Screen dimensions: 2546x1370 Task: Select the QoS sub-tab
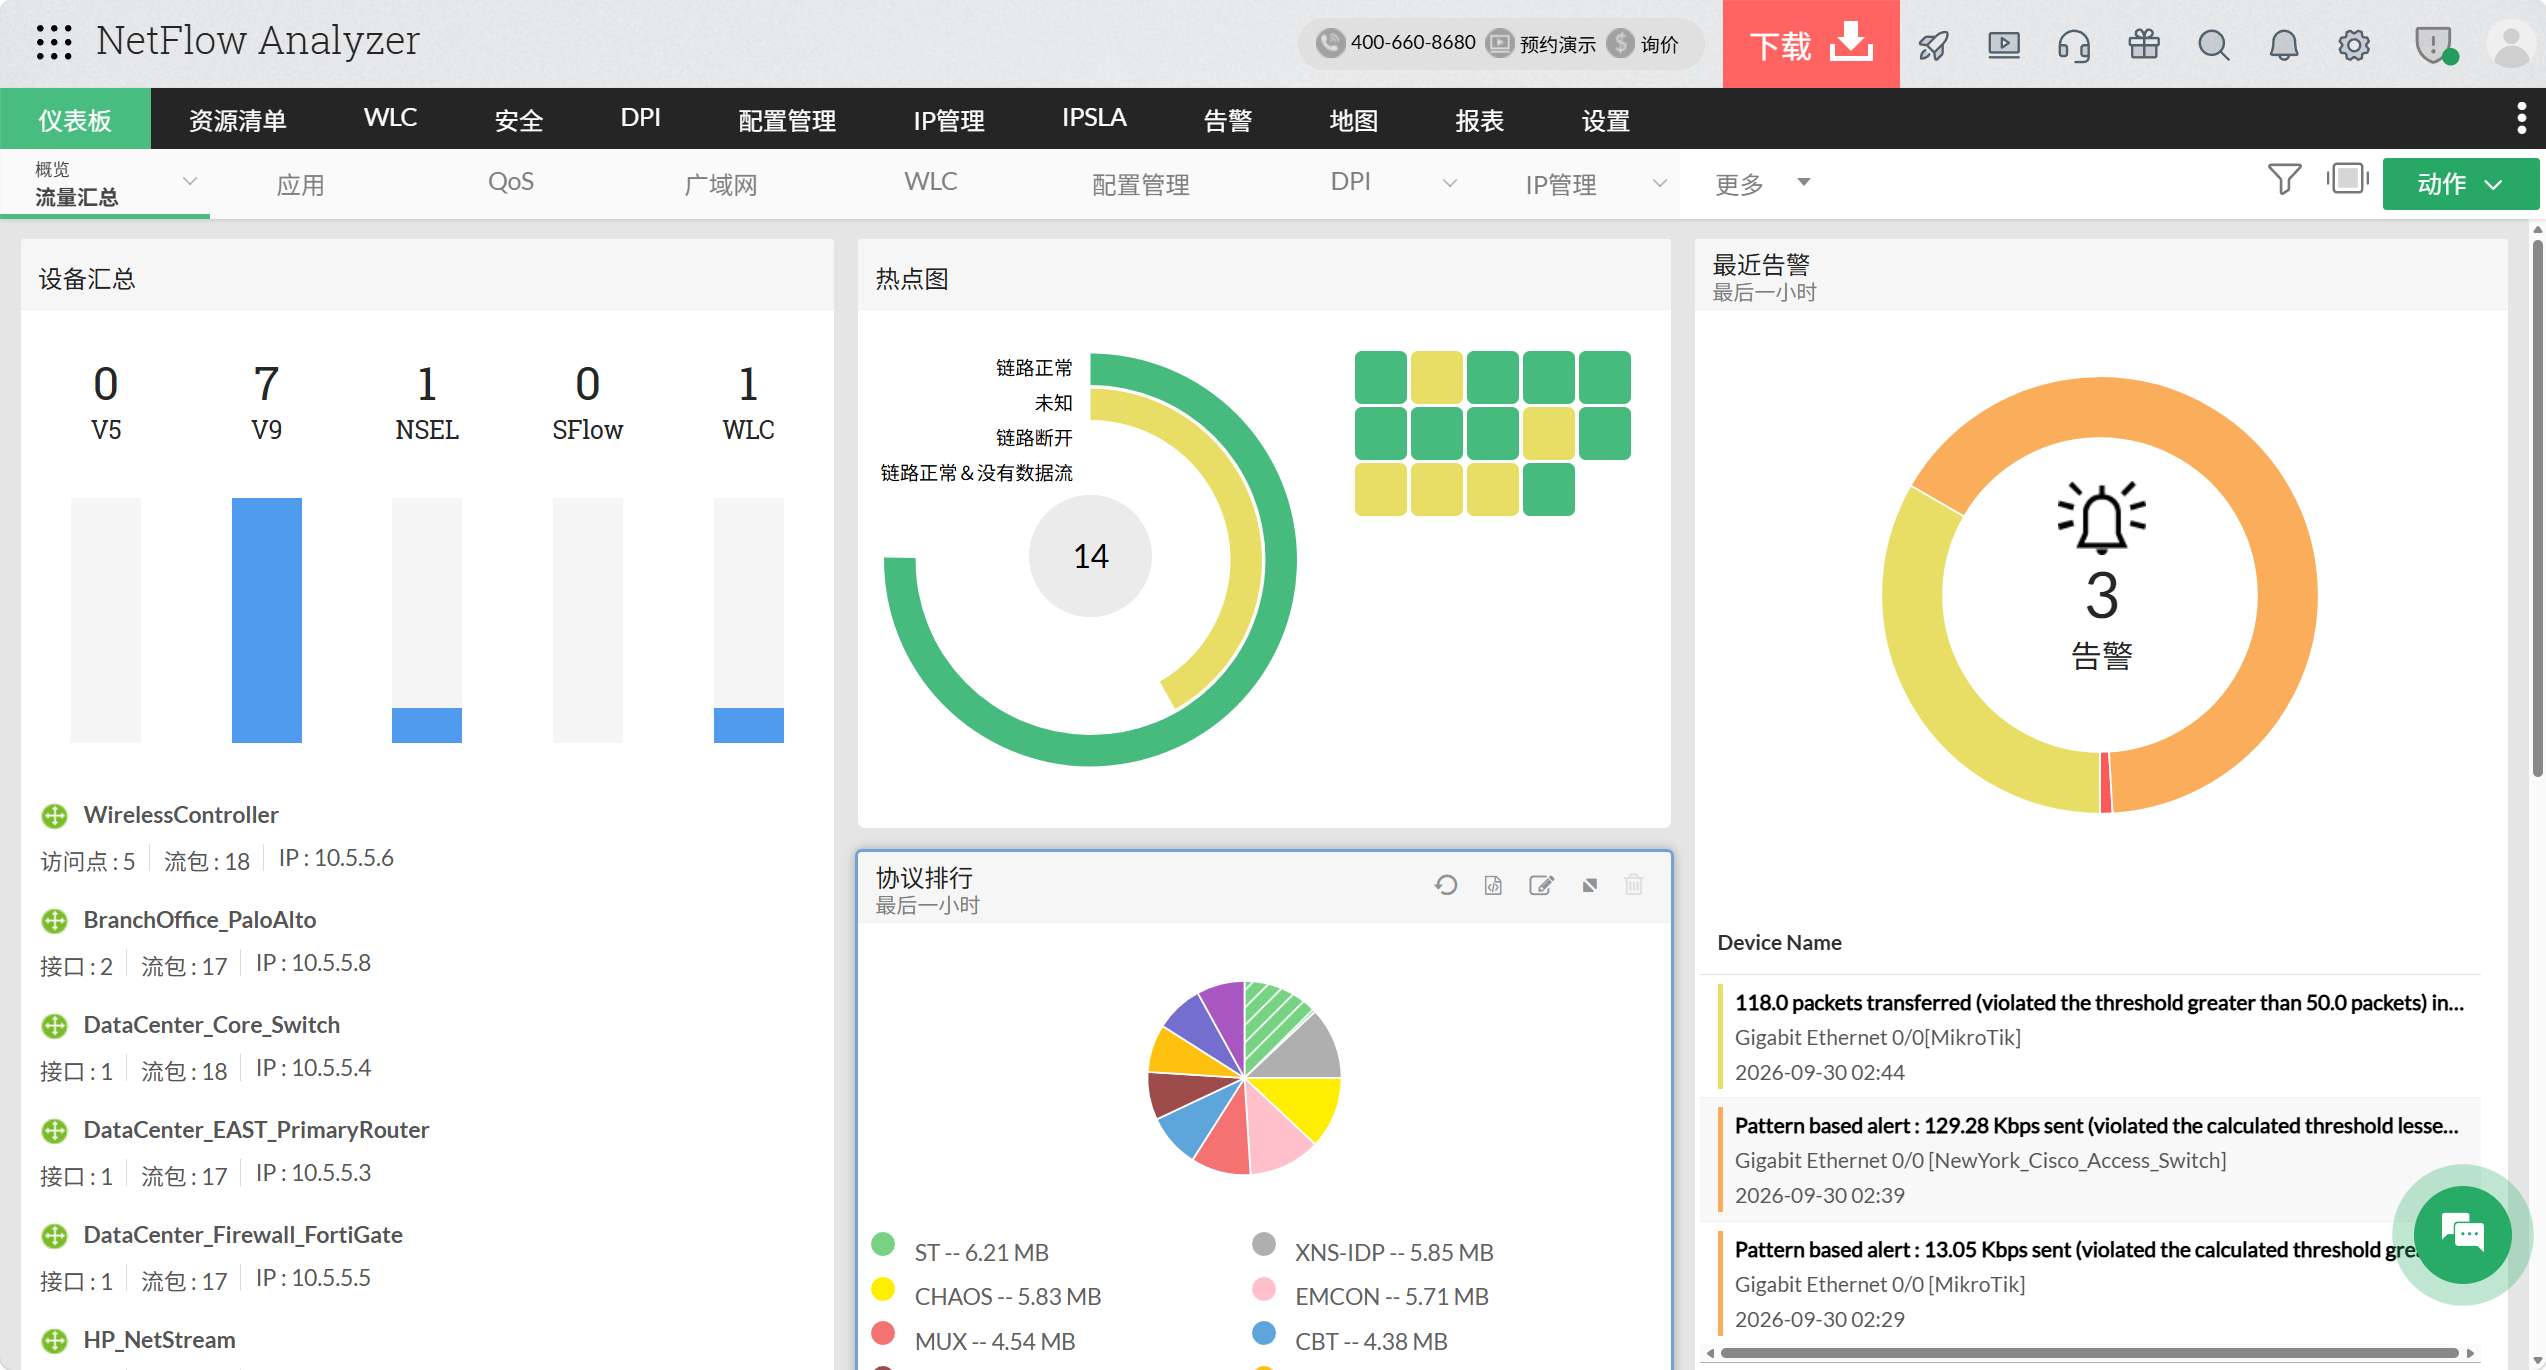(511, 182)
